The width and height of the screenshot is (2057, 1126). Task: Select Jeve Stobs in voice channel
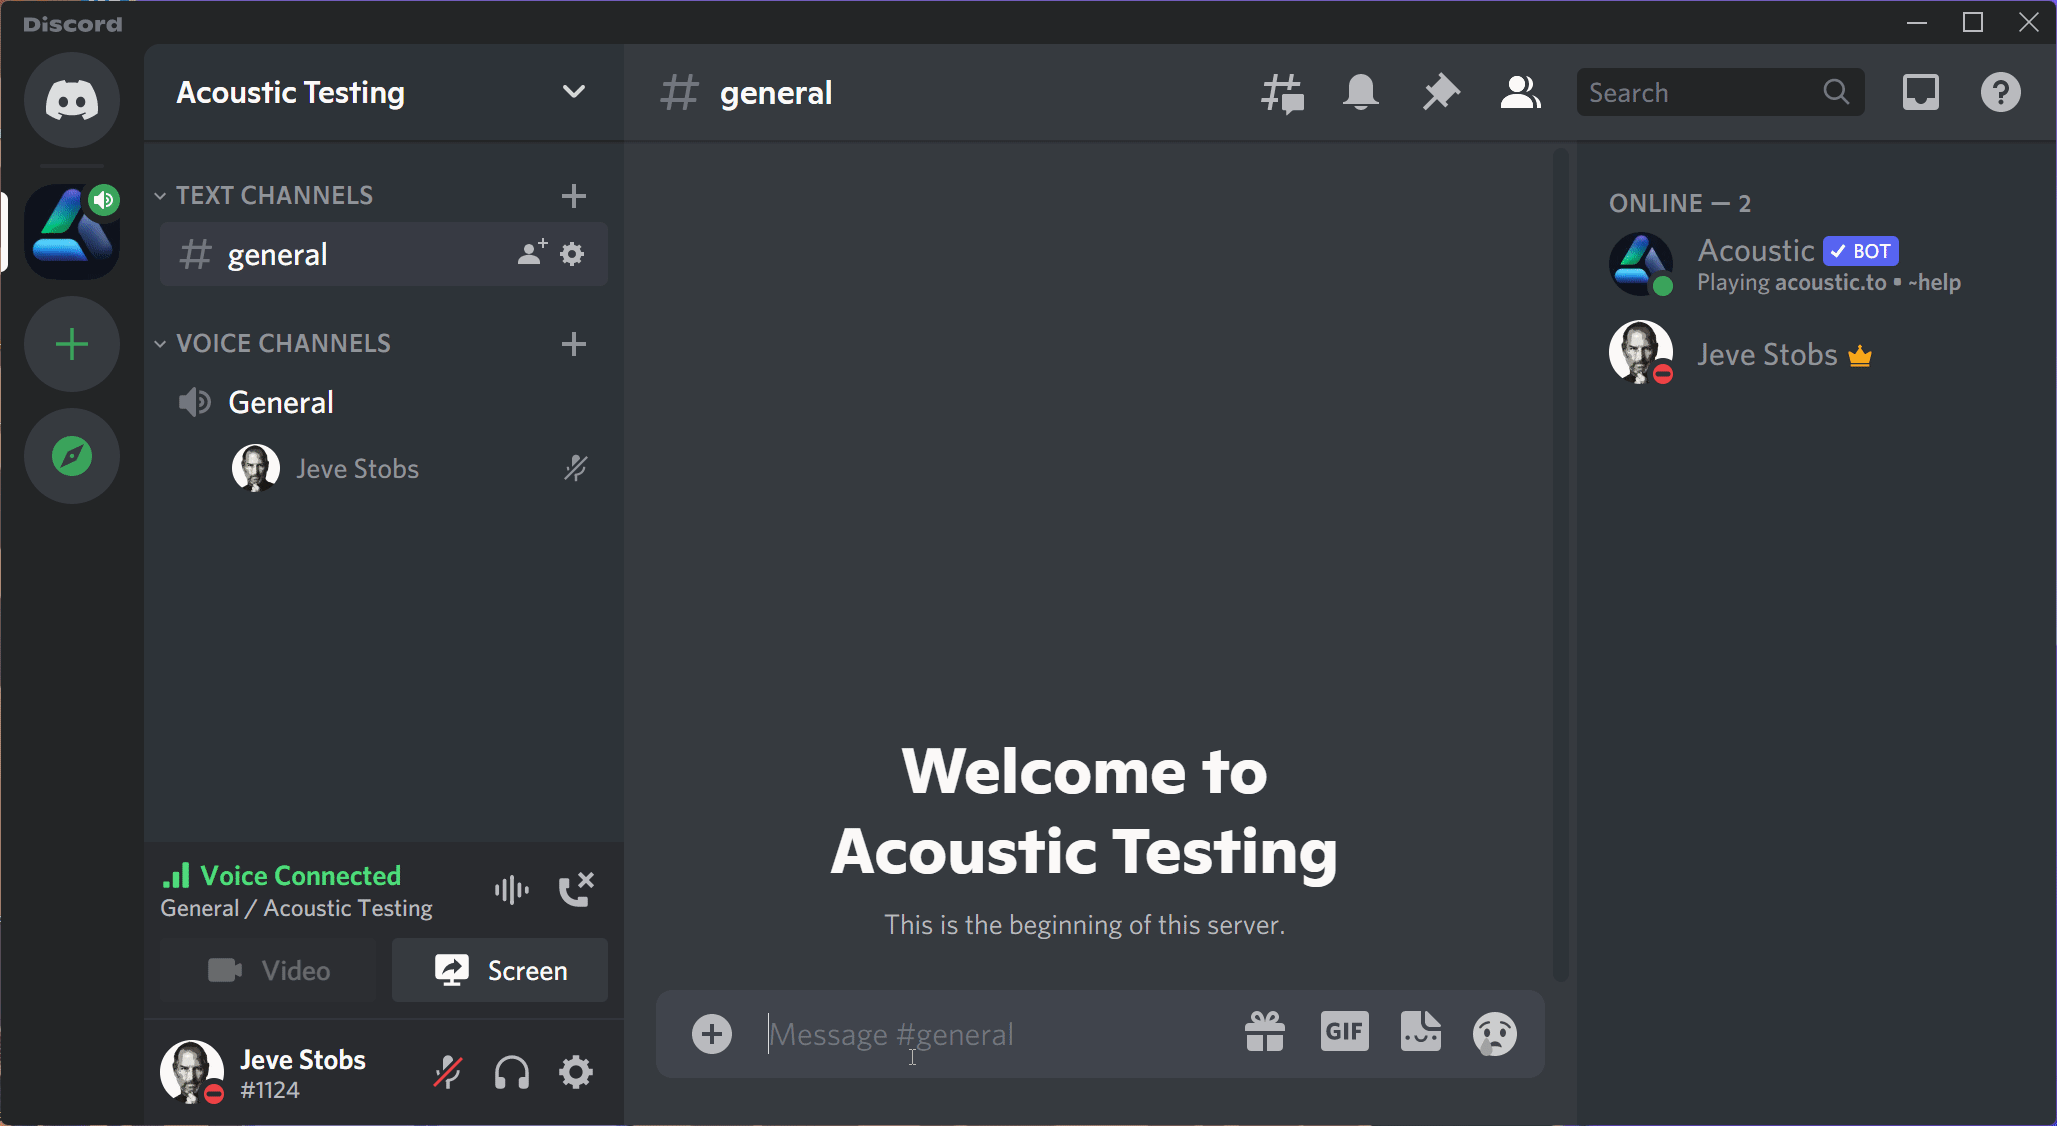(x=410, y=468)
